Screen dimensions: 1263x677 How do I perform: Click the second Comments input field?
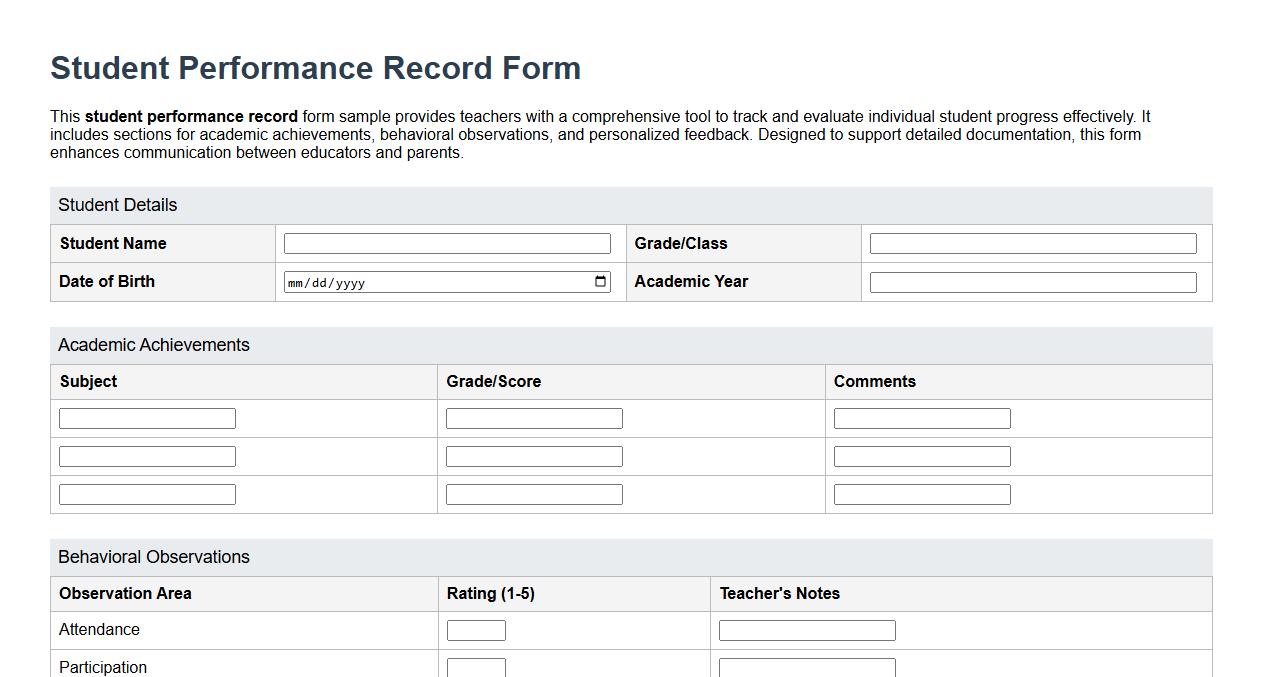click(921, 455)
